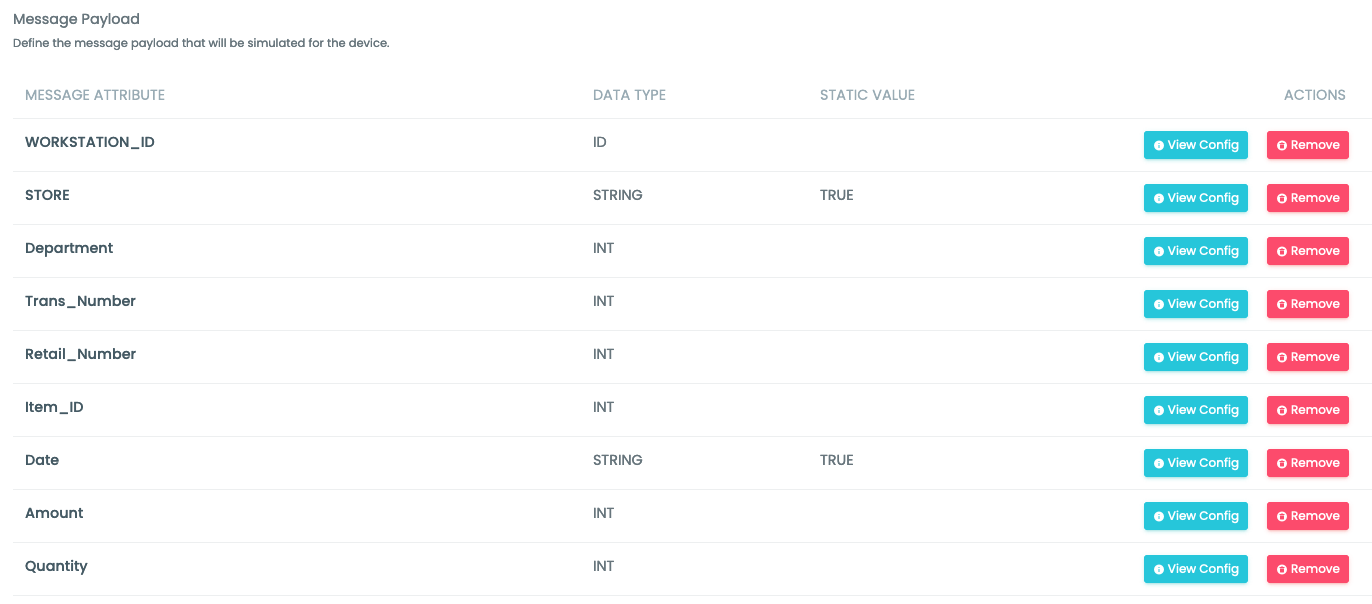The width and height of the screenshot is (1372, 604).
Task: Click trash icon in WORKSTATION_ID Remove button
Action: pos(1282,146)
